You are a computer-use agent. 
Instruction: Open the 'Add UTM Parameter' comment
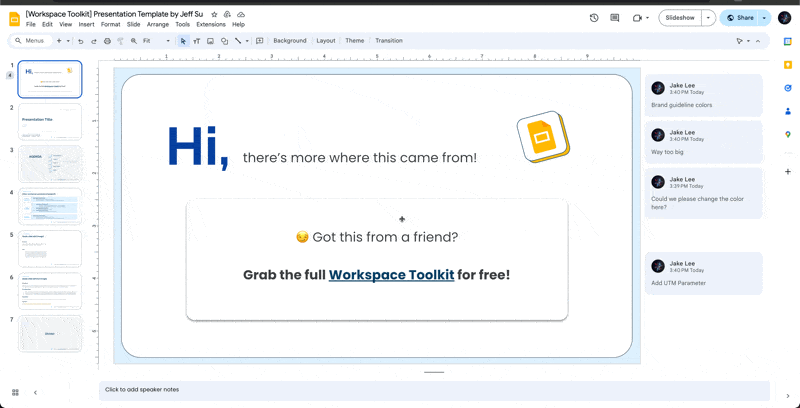pos(704,273)
